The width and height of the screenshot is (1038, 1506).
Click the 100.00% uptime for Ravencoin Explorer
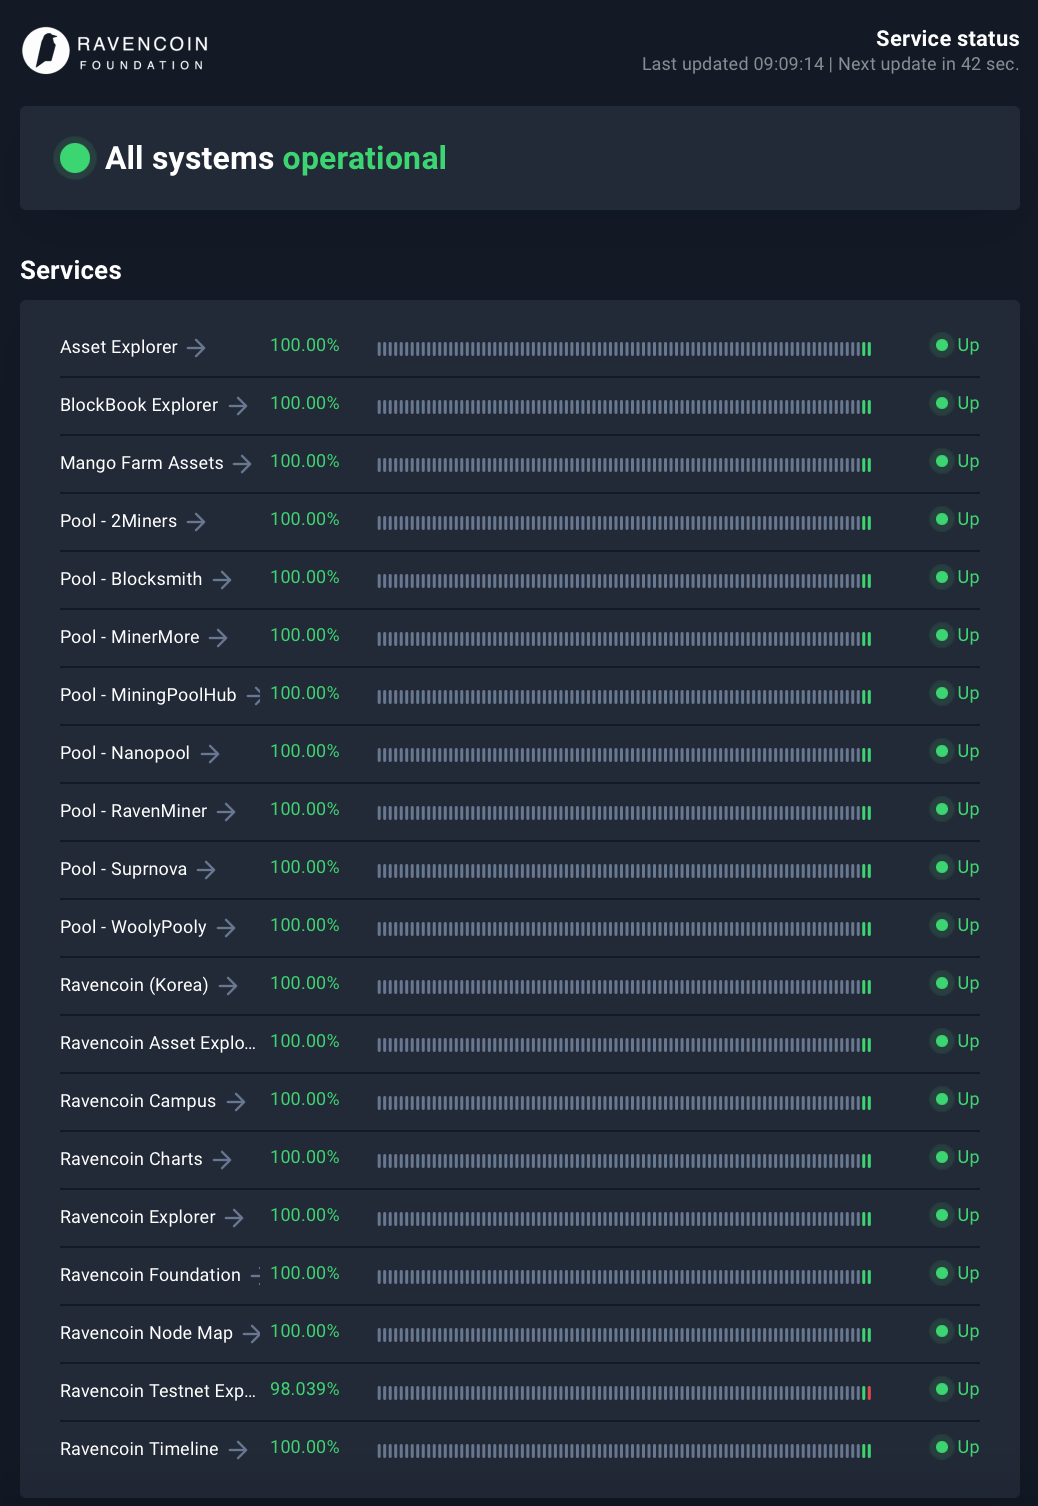pyautogui.click(x=305, y=1215)
